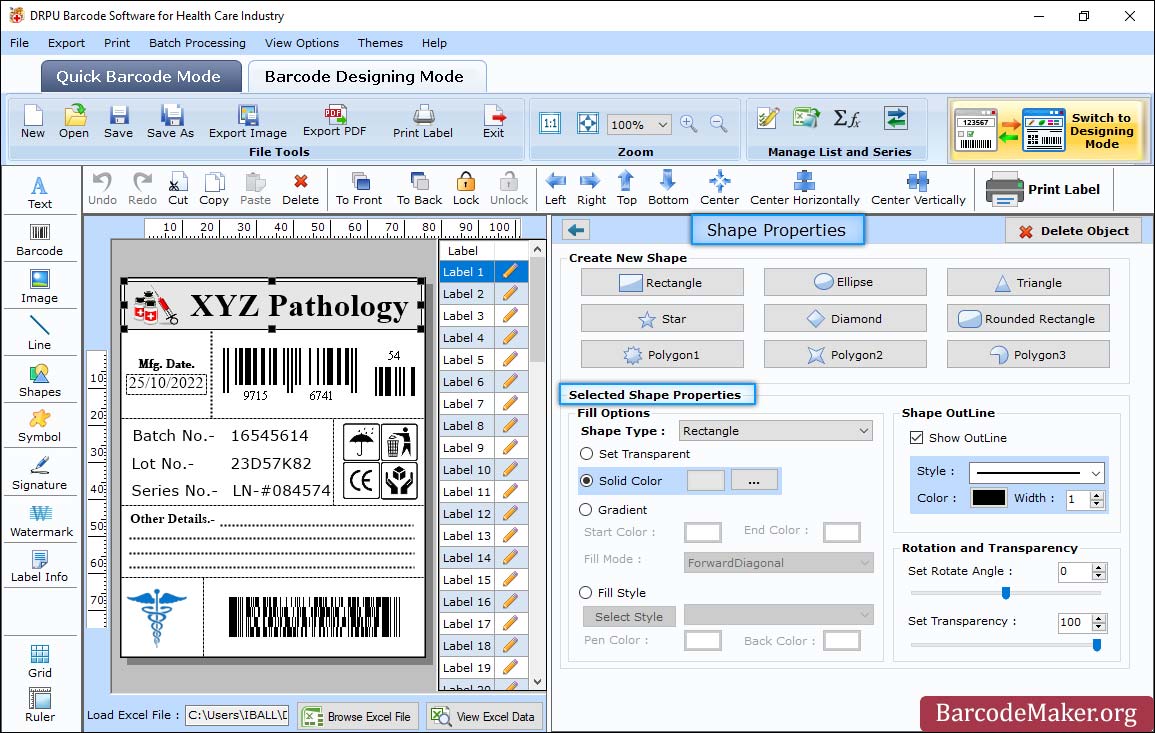Select the Line drawing tool
The height and width of the screenshot is (733, 1155).
40,333
